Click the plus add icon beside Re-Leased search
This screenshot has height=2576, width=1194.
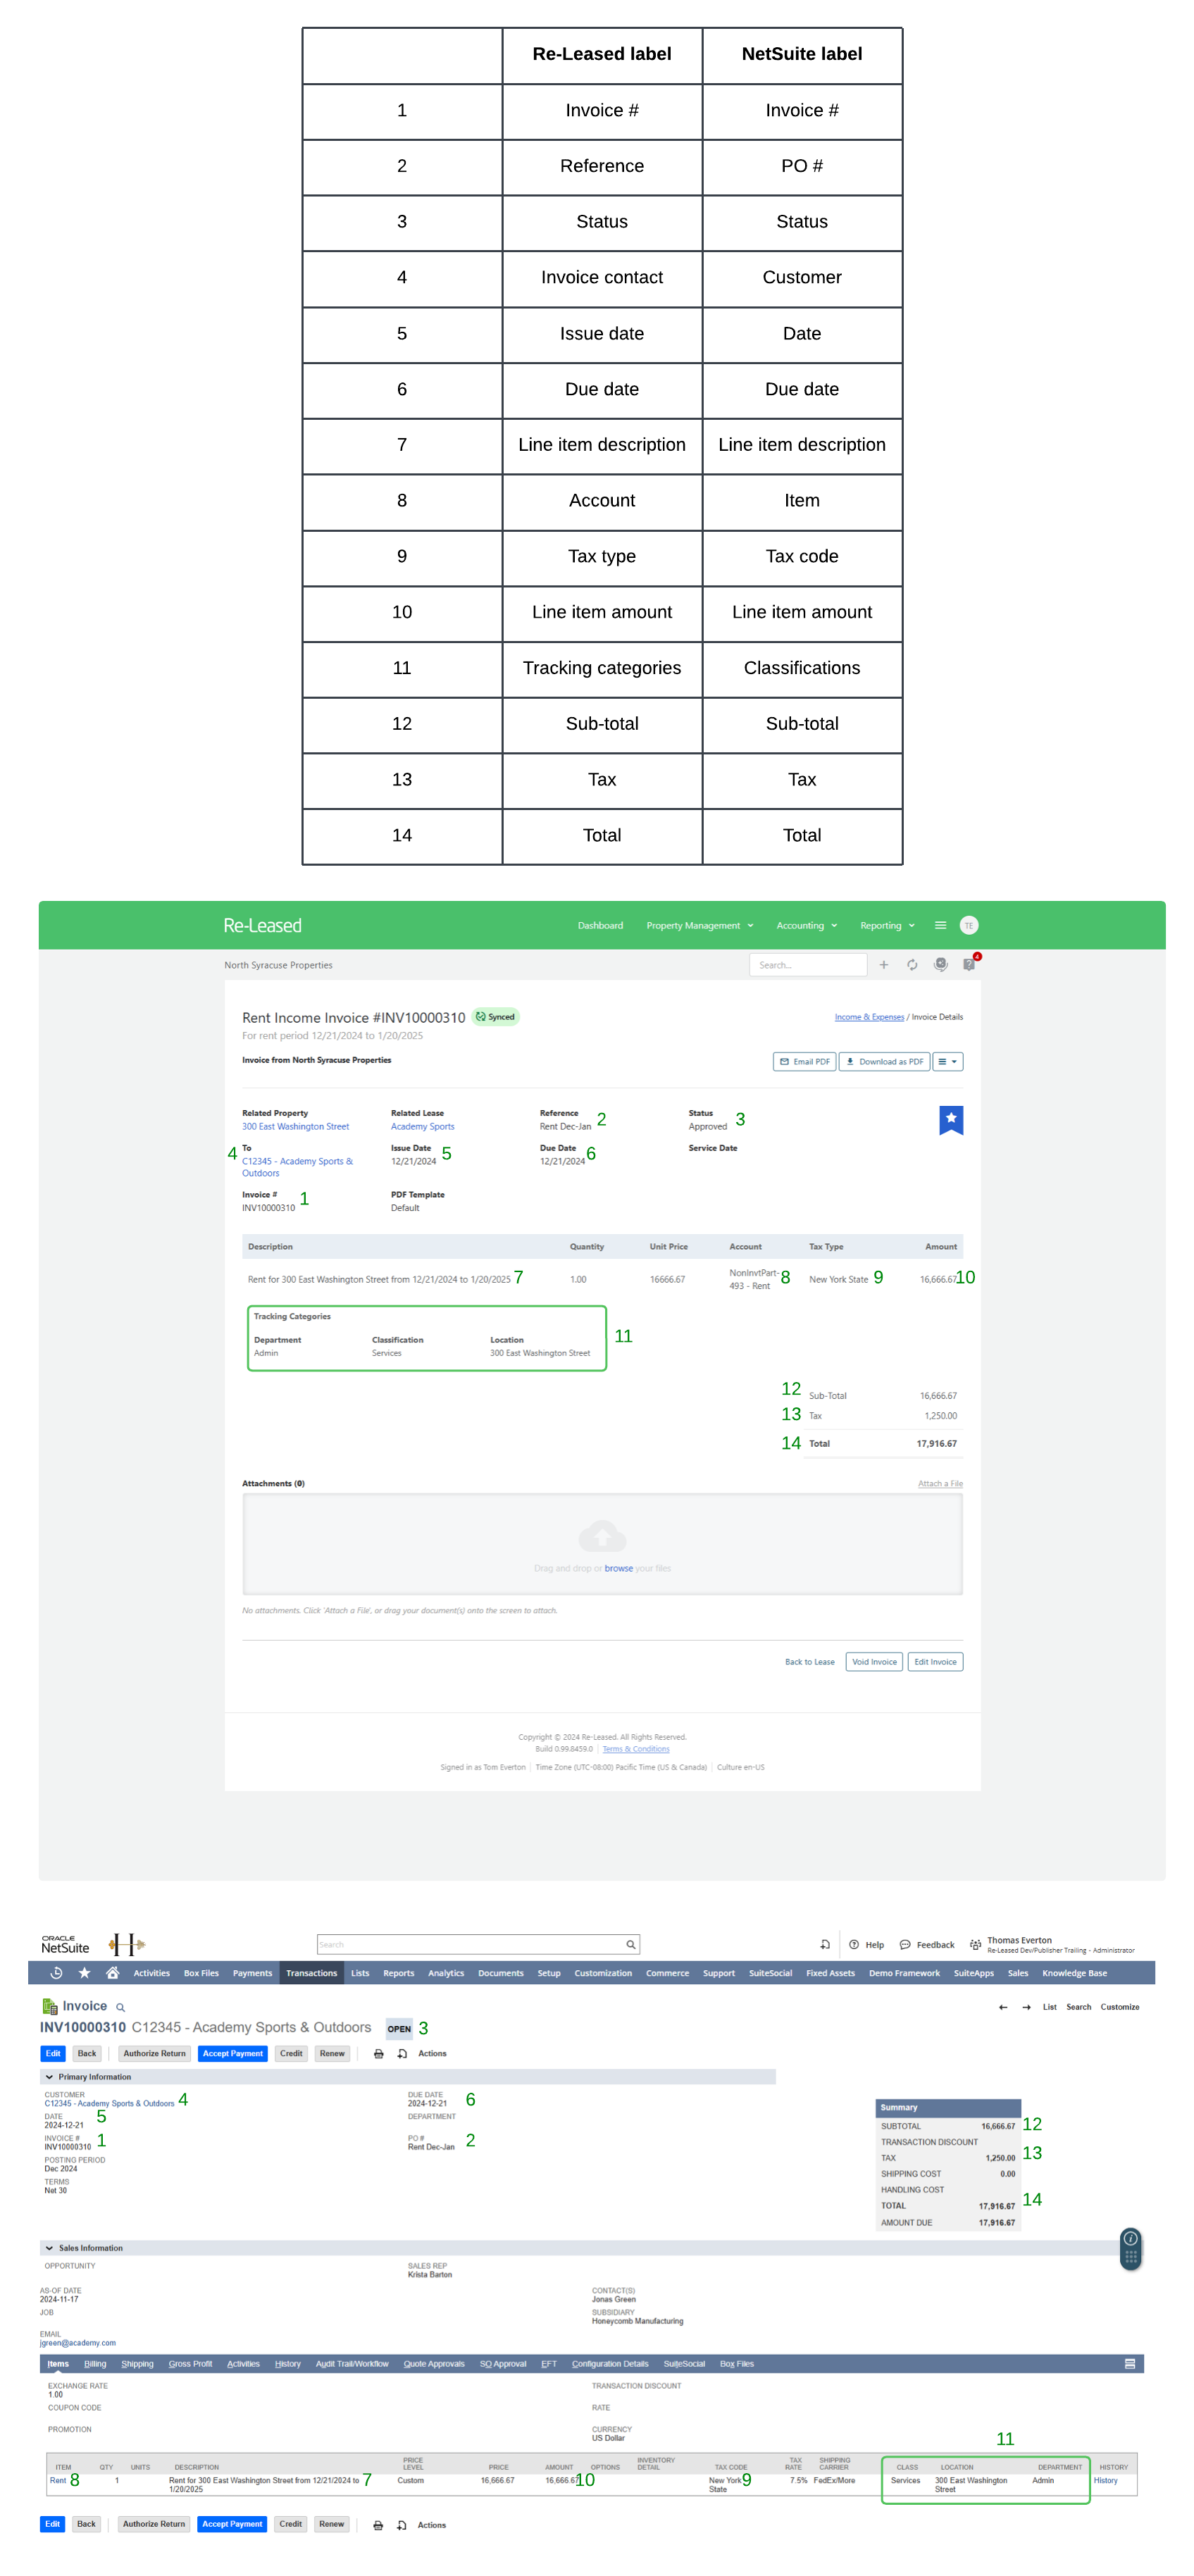pos(884,965)
